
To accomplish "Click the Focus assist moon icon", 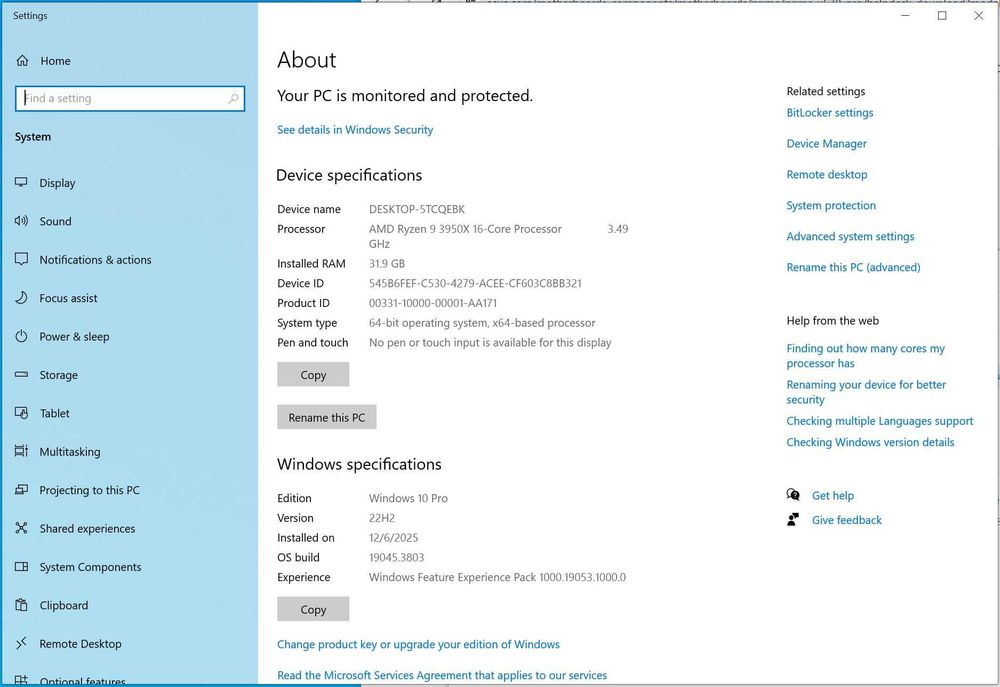I will 21,297.
